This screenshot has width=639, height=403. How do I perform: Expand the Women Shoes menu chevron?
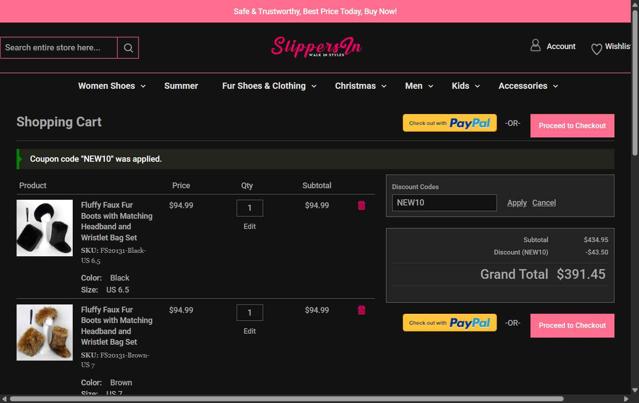pos(143,86)
